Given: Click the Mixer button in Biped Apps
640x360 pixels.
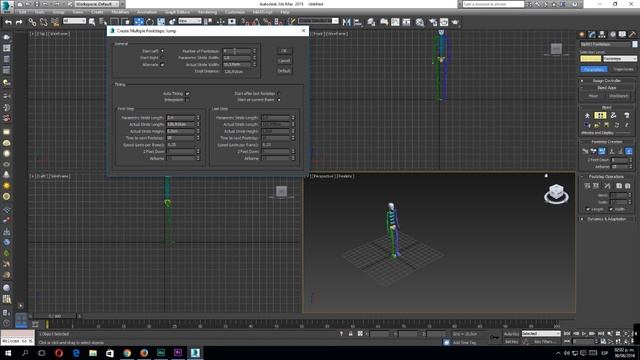Looking at the screenshot, I should click(x=593, y=96).
